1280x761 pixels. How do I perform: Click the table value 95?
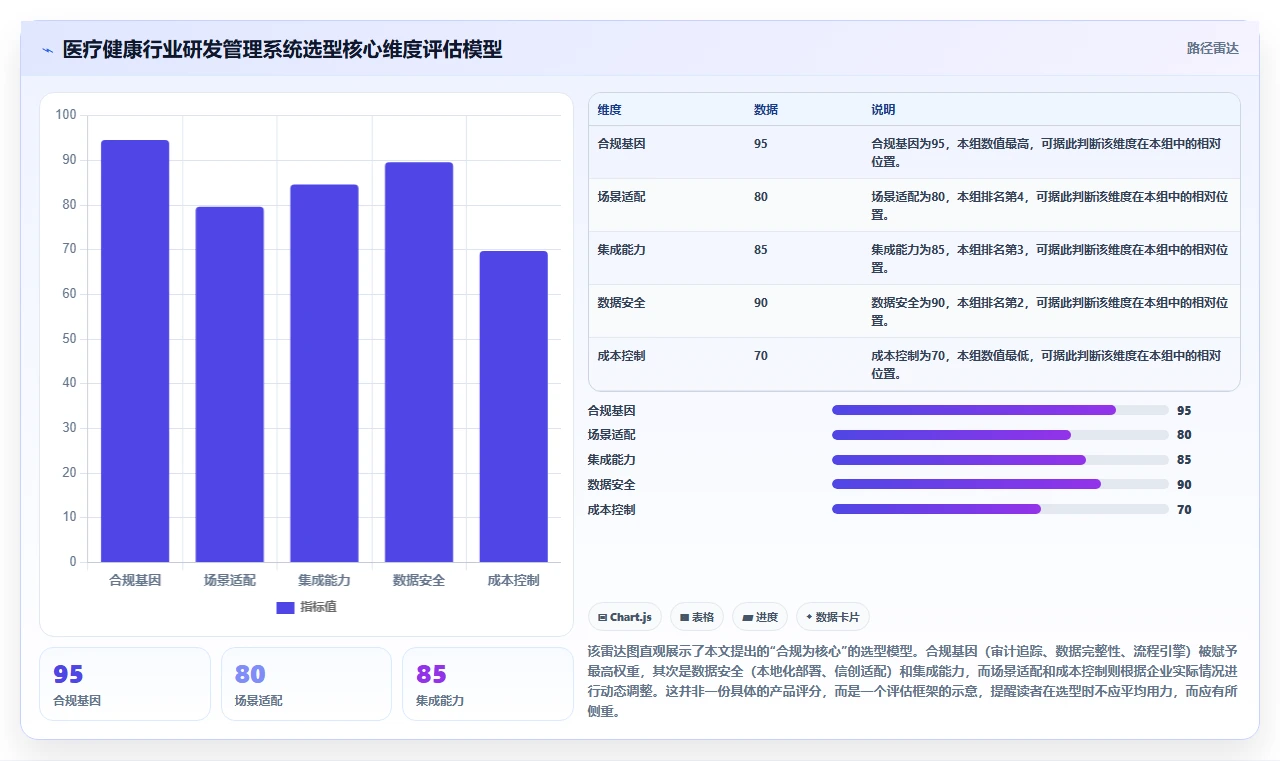[x=761, y=144]
